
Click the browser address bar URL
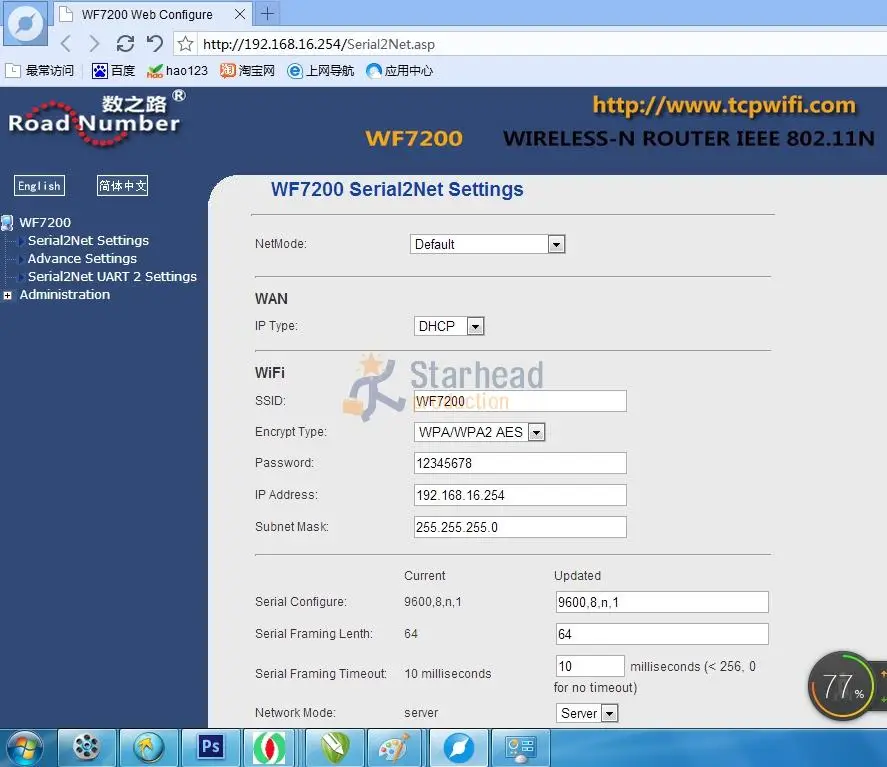pyautogui.click(x=319, y=44)
